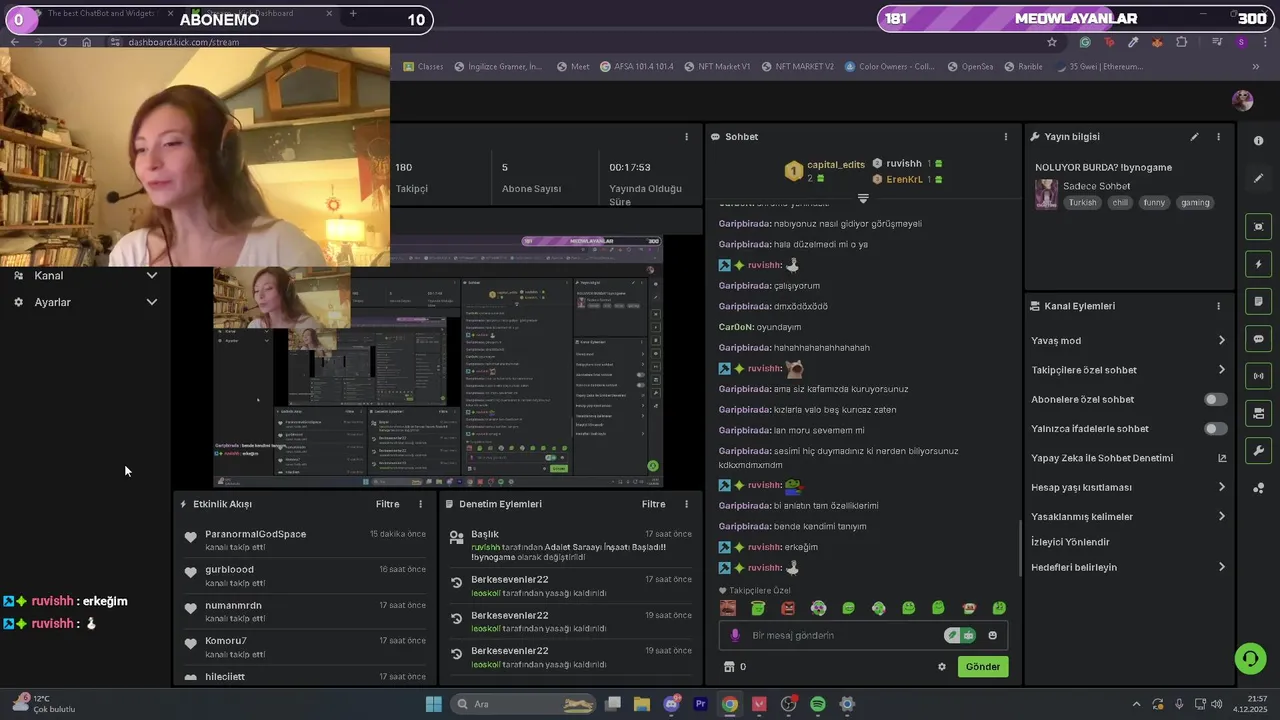Open Kanal Eylemleri three-dot menu
1280x720 pixels.
pos(1218,306)
